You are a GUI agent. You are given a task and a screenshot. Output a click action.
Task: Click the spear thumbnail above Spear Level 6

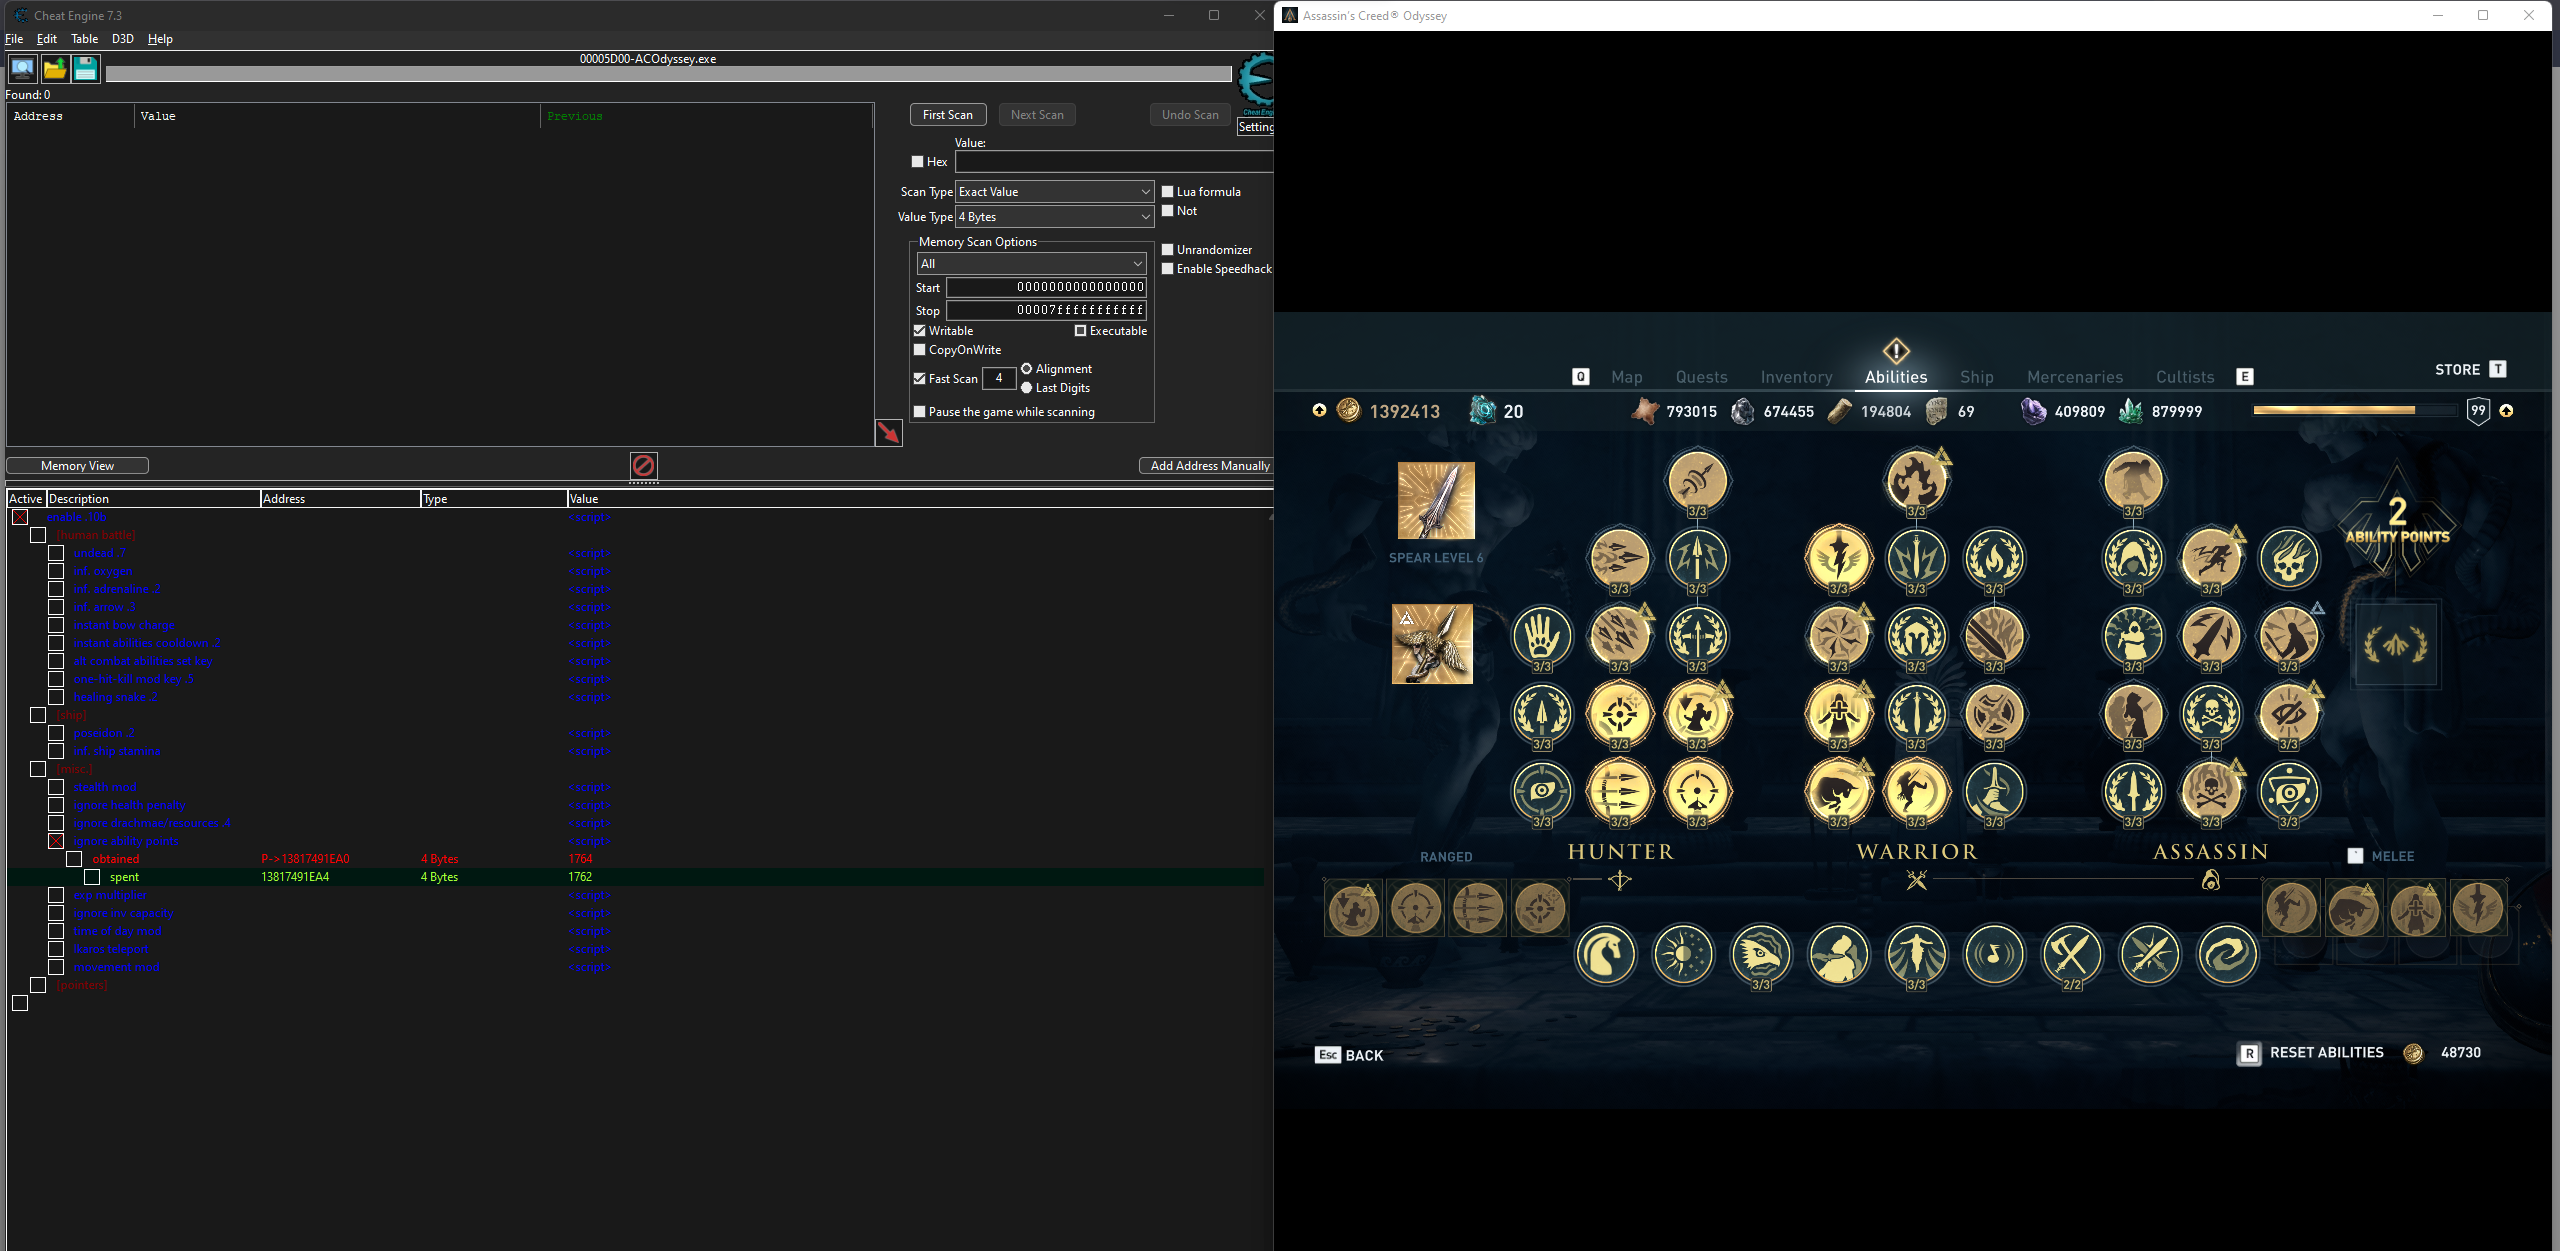(x=1435, y=501)
